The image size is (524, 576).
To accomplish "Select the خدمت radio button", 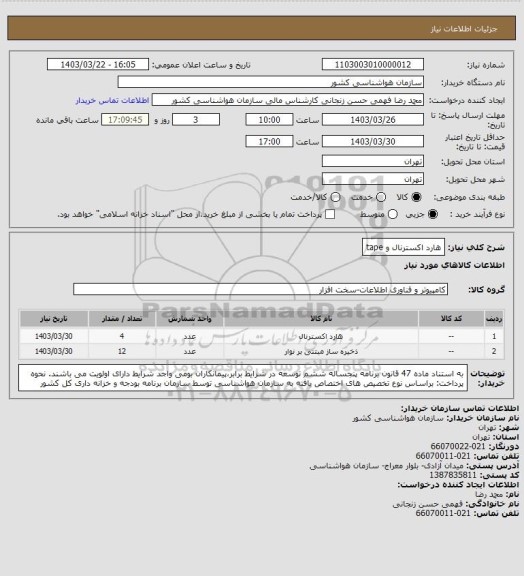I will pos(381,197).
